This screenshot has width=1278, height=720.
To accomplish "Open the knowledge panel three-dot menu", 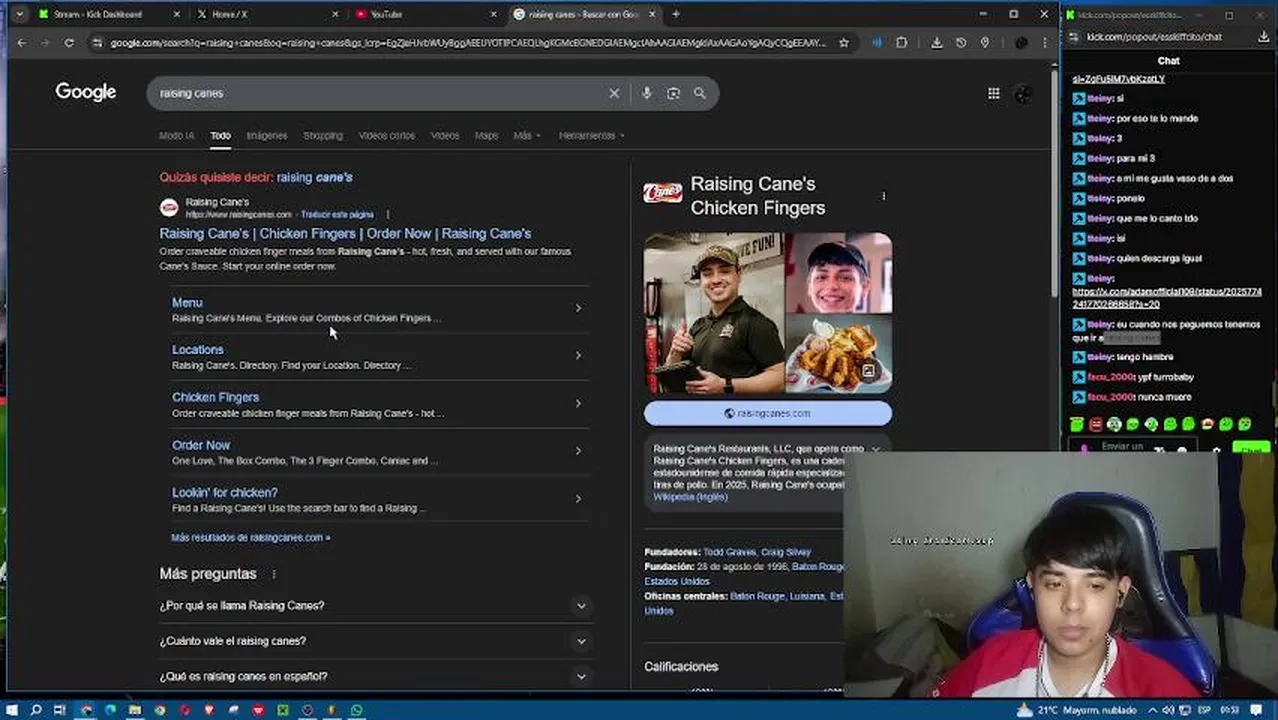I will [x=883, y=196].
